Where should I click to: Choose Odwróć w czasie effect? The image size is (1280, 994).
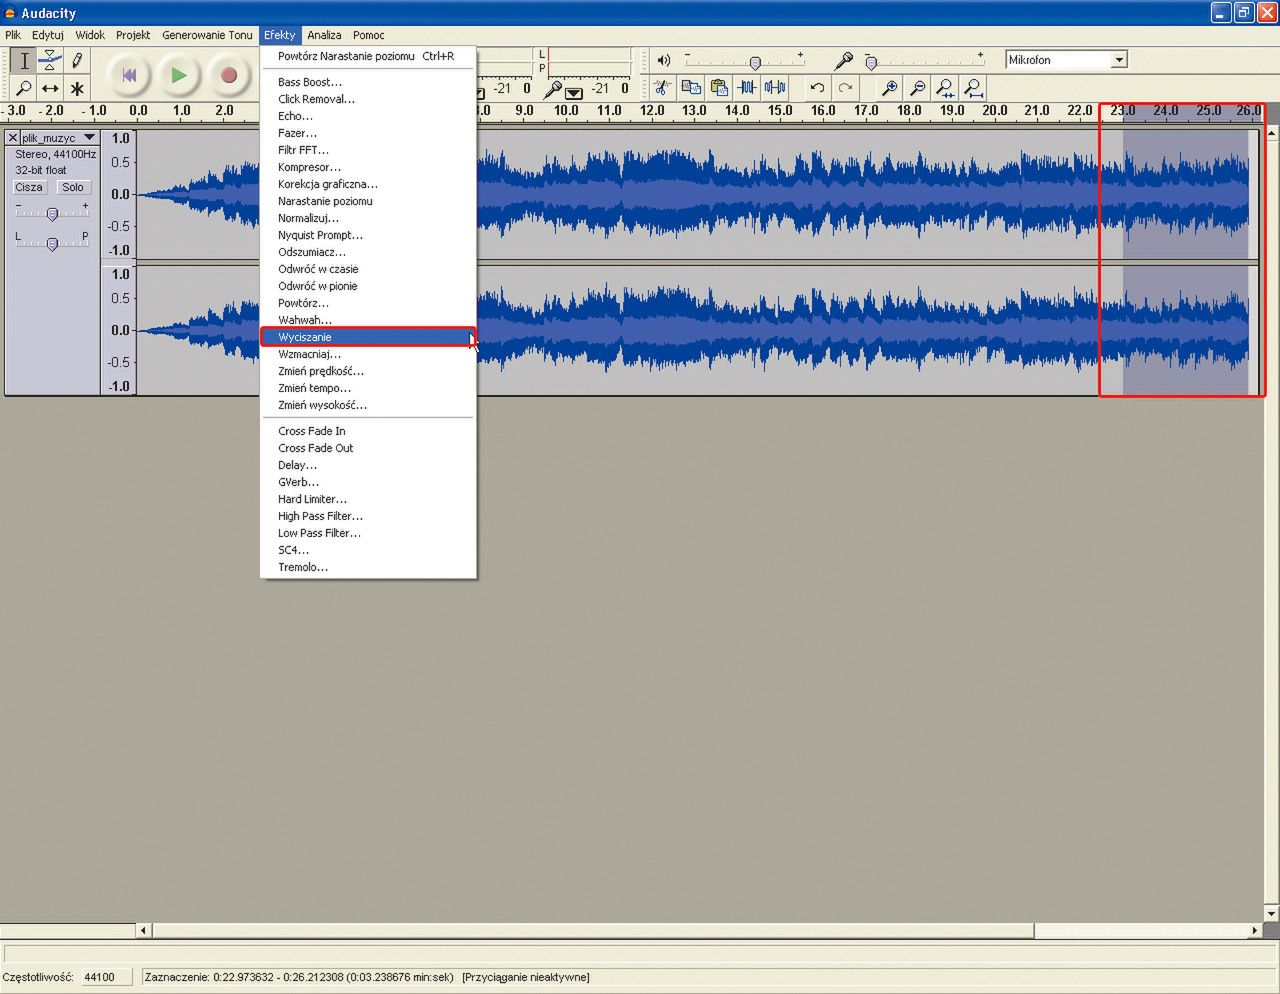368,269
